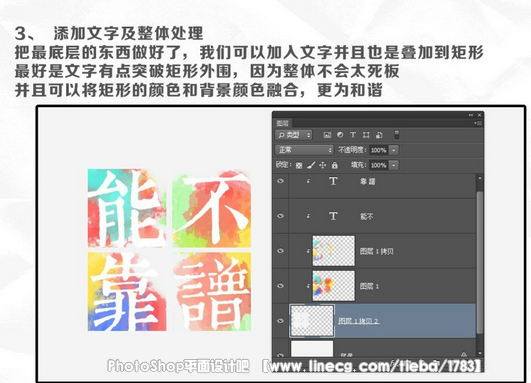This screenshot has height=383, width=531.
Task: Click the layers scrollbar up arrow
Action: tap(480, 178)
